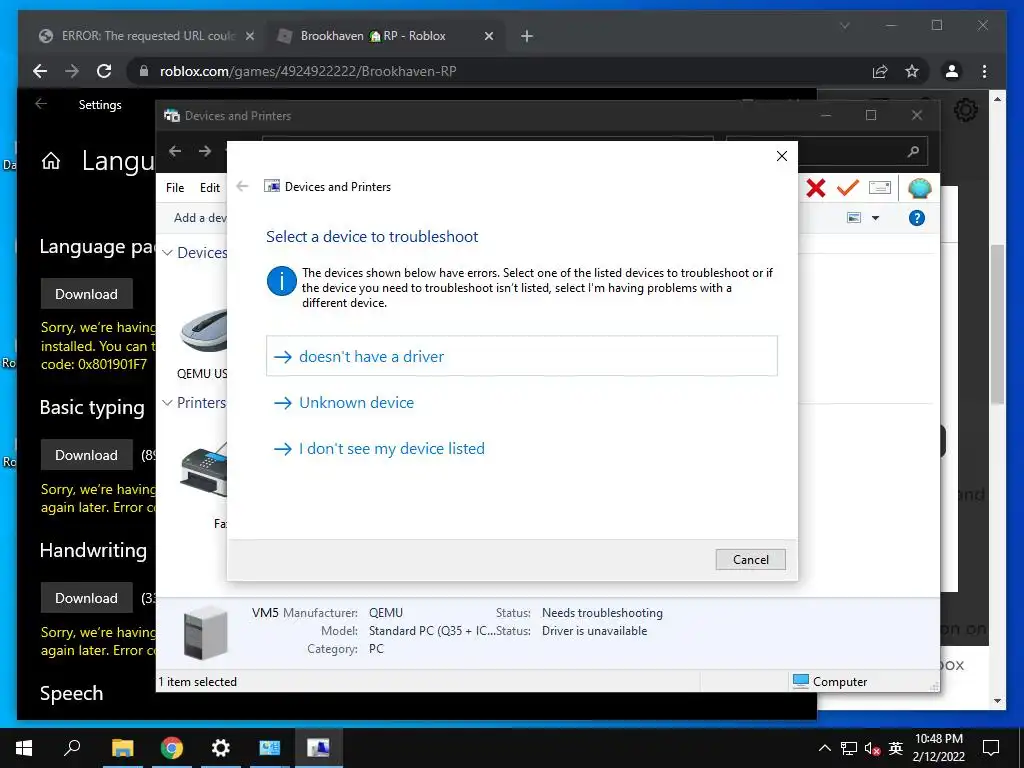Click the Download button under Handwriting
This screenshot has width=1024, height=768.
click(86, 598)
